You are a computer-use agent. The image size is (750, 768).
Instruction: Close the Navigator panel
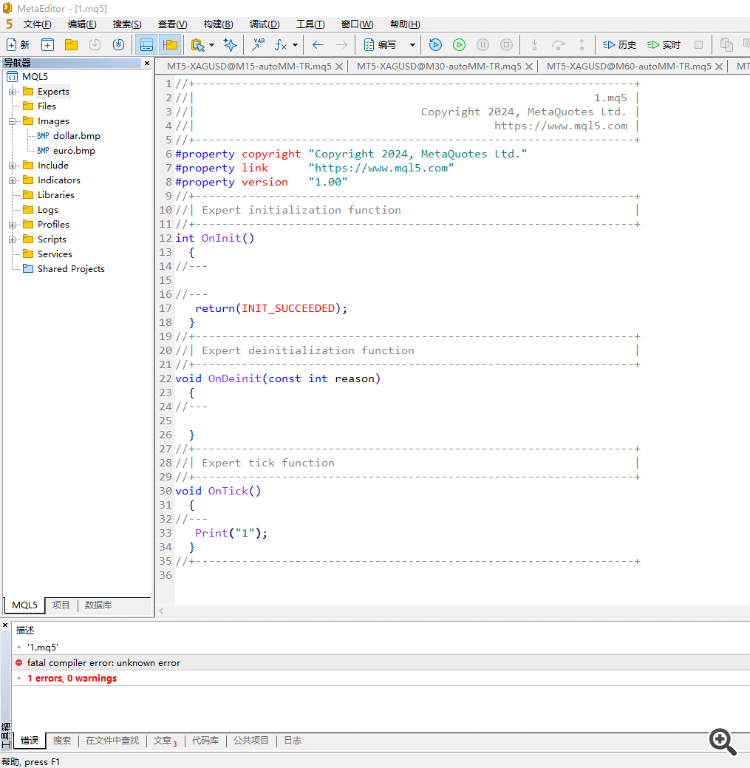pos(147,63)
